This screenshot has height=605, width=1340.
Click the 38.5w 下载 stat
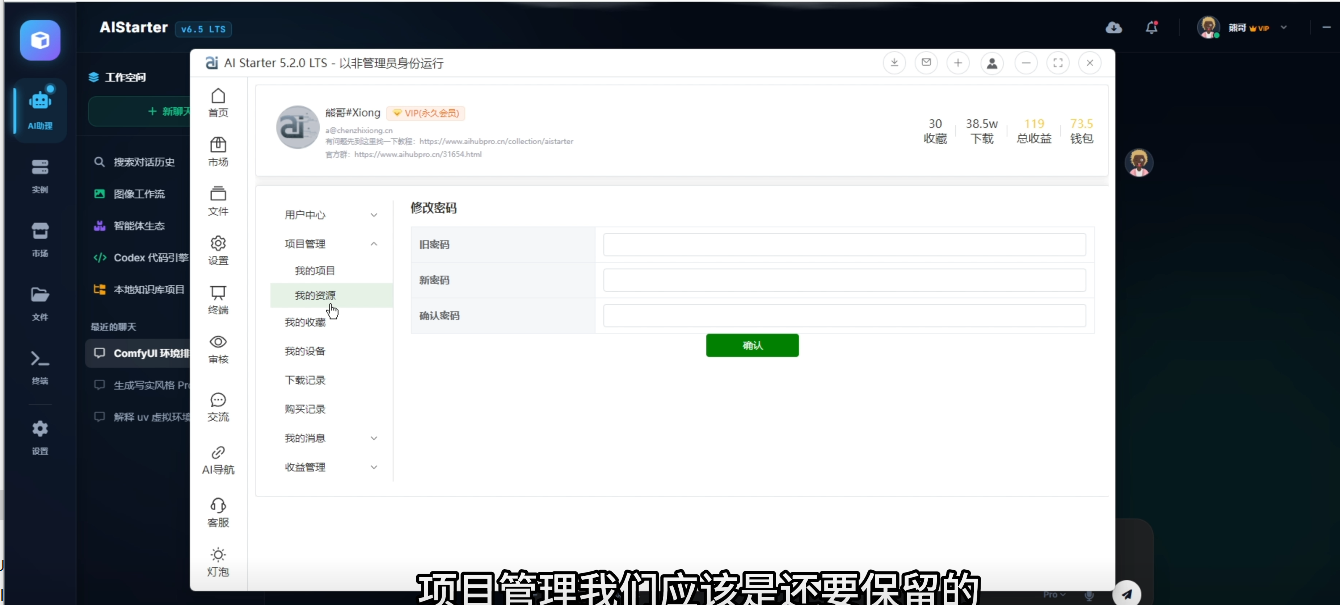click(x=982, y=131)
